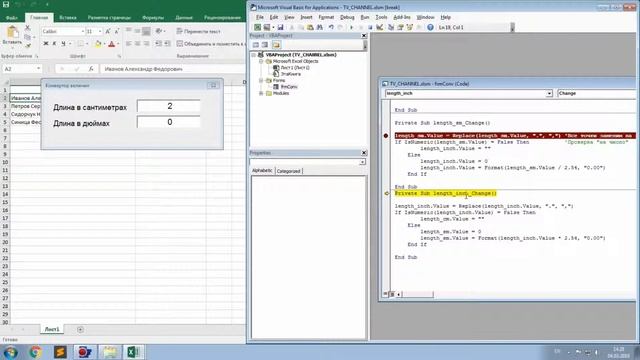The height and width of the screenshot is (360, 640).
Task: Toggle Full Module View button in code window
Action: [391, 294]
